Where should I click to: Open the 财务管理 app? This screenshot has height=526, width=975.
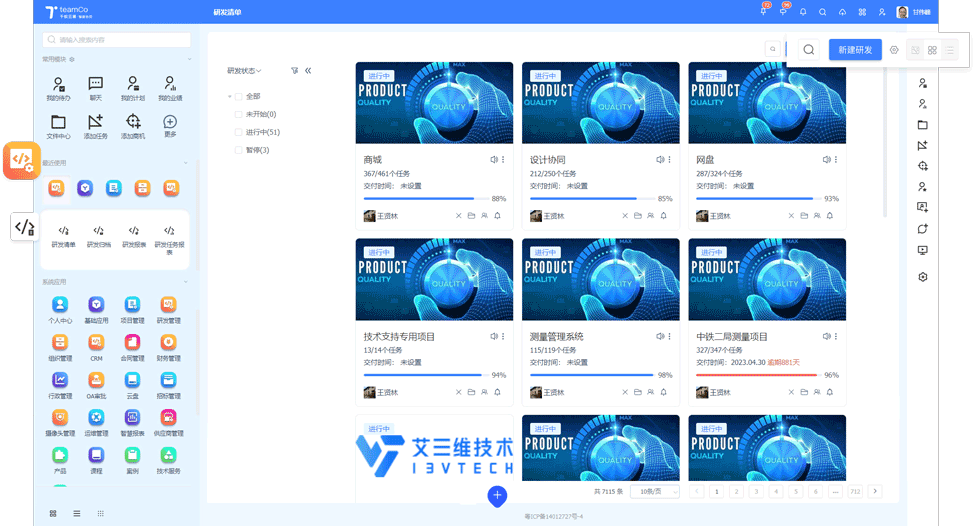[169, 348]
